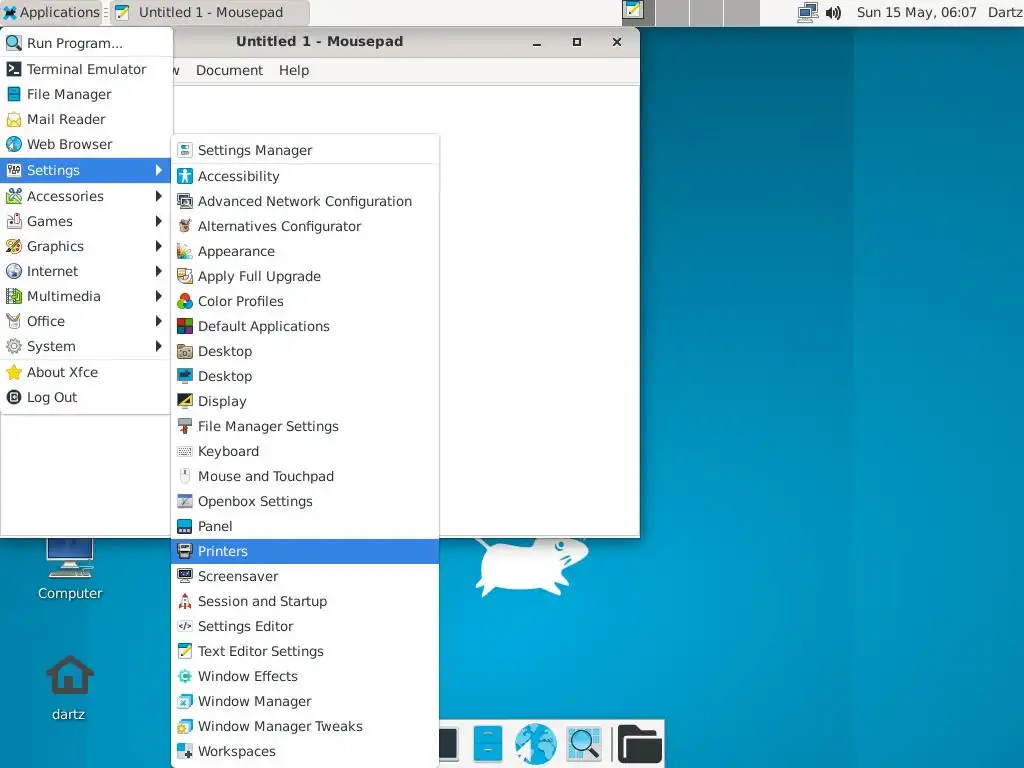1024x768 pixels.
Task: Expand the System submenu
Action: click(x=86, y=346)
